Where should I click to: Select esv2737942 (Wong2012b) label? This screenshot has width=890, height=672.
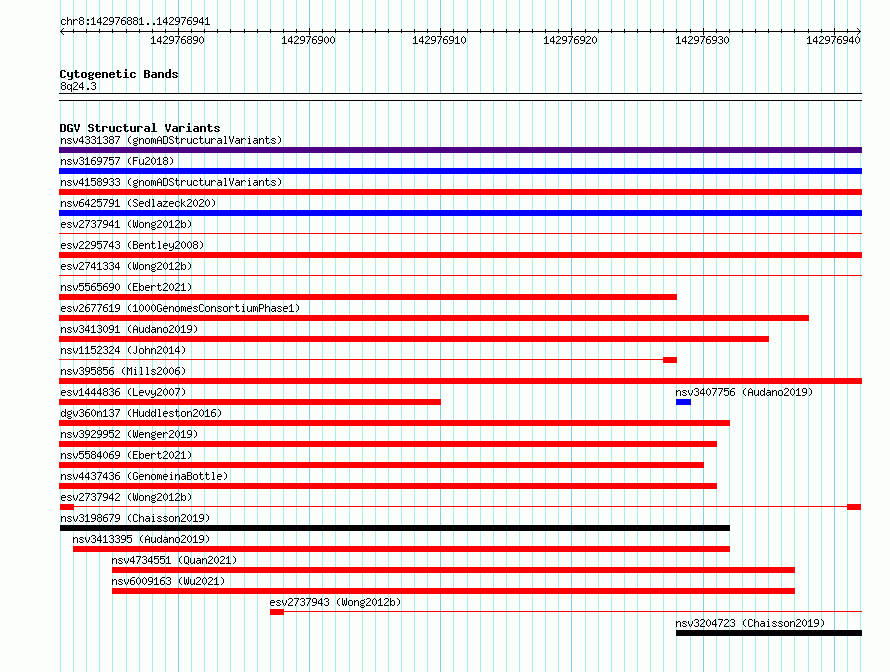[x=126, y=497]
